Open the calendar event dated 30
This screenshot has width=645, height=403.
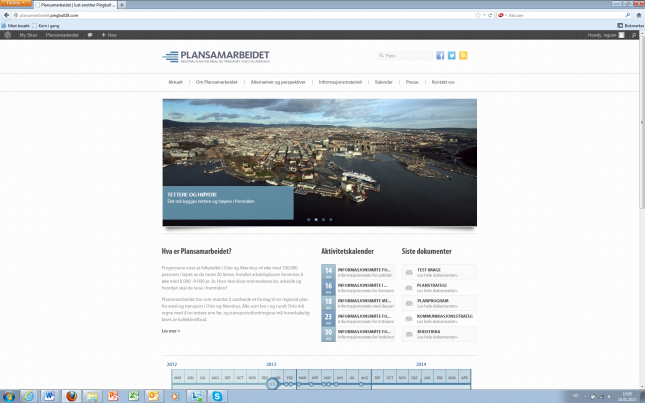[358, 334]
